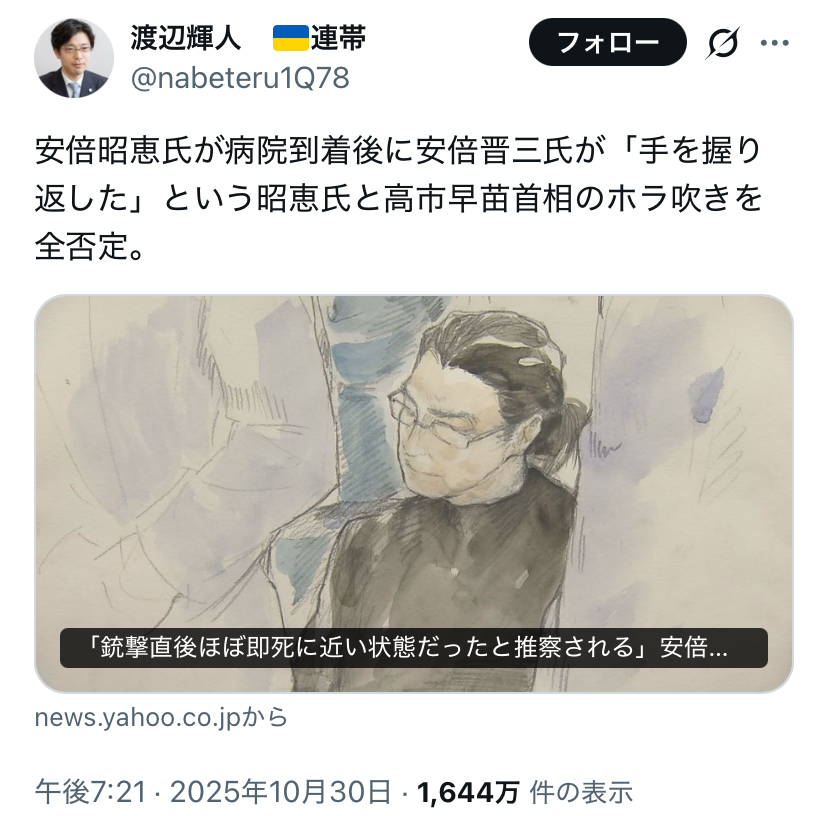Click the tweet's first line starting 安倍昭恵氏が
Screen dimensions: 828x816
tap(399, 152)
